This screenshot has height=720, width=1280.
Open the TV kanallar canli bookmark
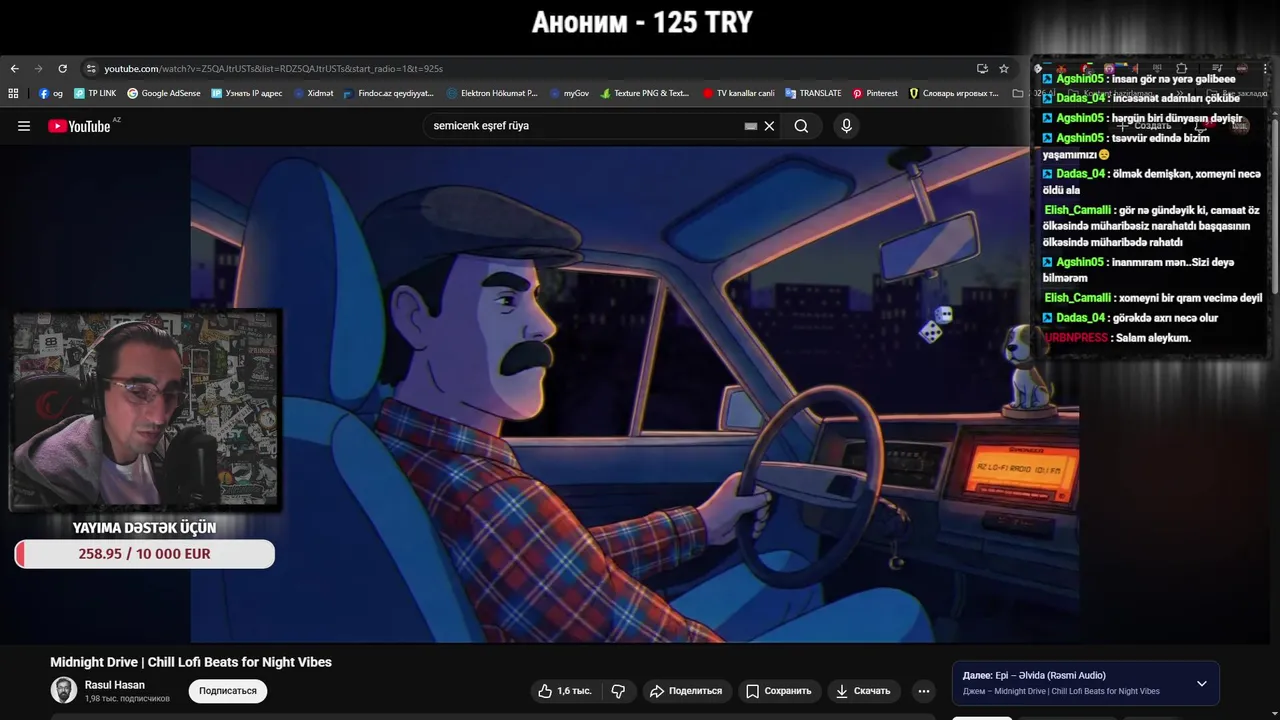(738, 93)
